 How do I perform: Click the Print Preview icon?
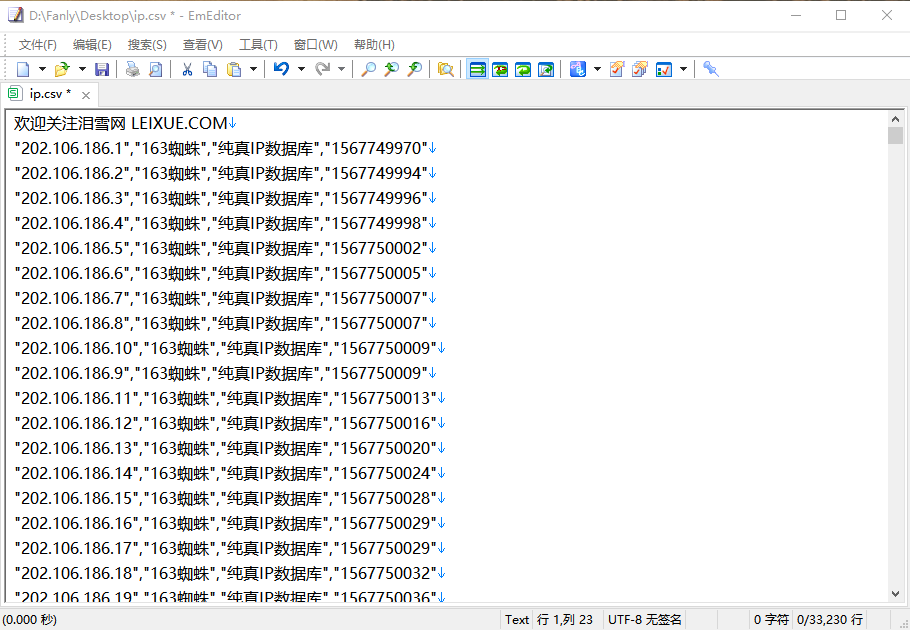154,69
